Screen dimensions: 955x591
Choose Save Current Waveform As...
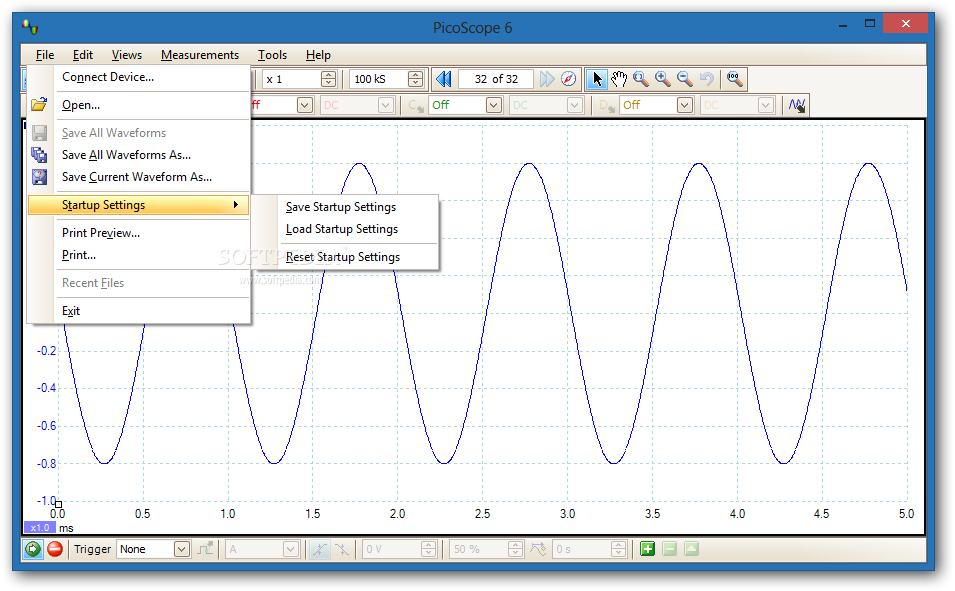coord(139,177)
